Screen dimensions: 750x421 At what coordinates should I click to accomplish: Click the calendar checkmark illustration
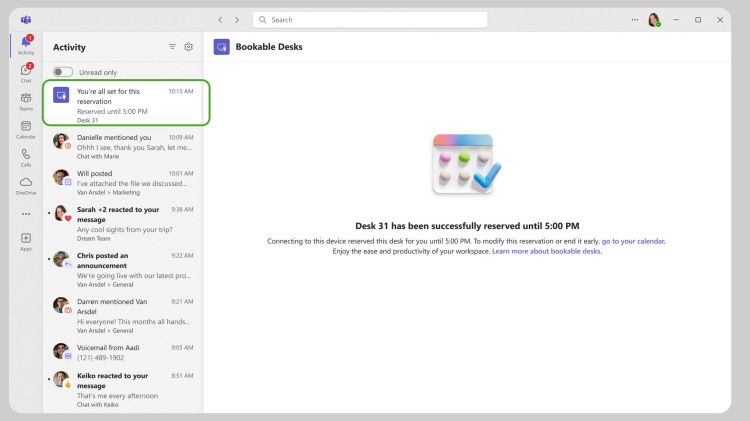point(466,164)
